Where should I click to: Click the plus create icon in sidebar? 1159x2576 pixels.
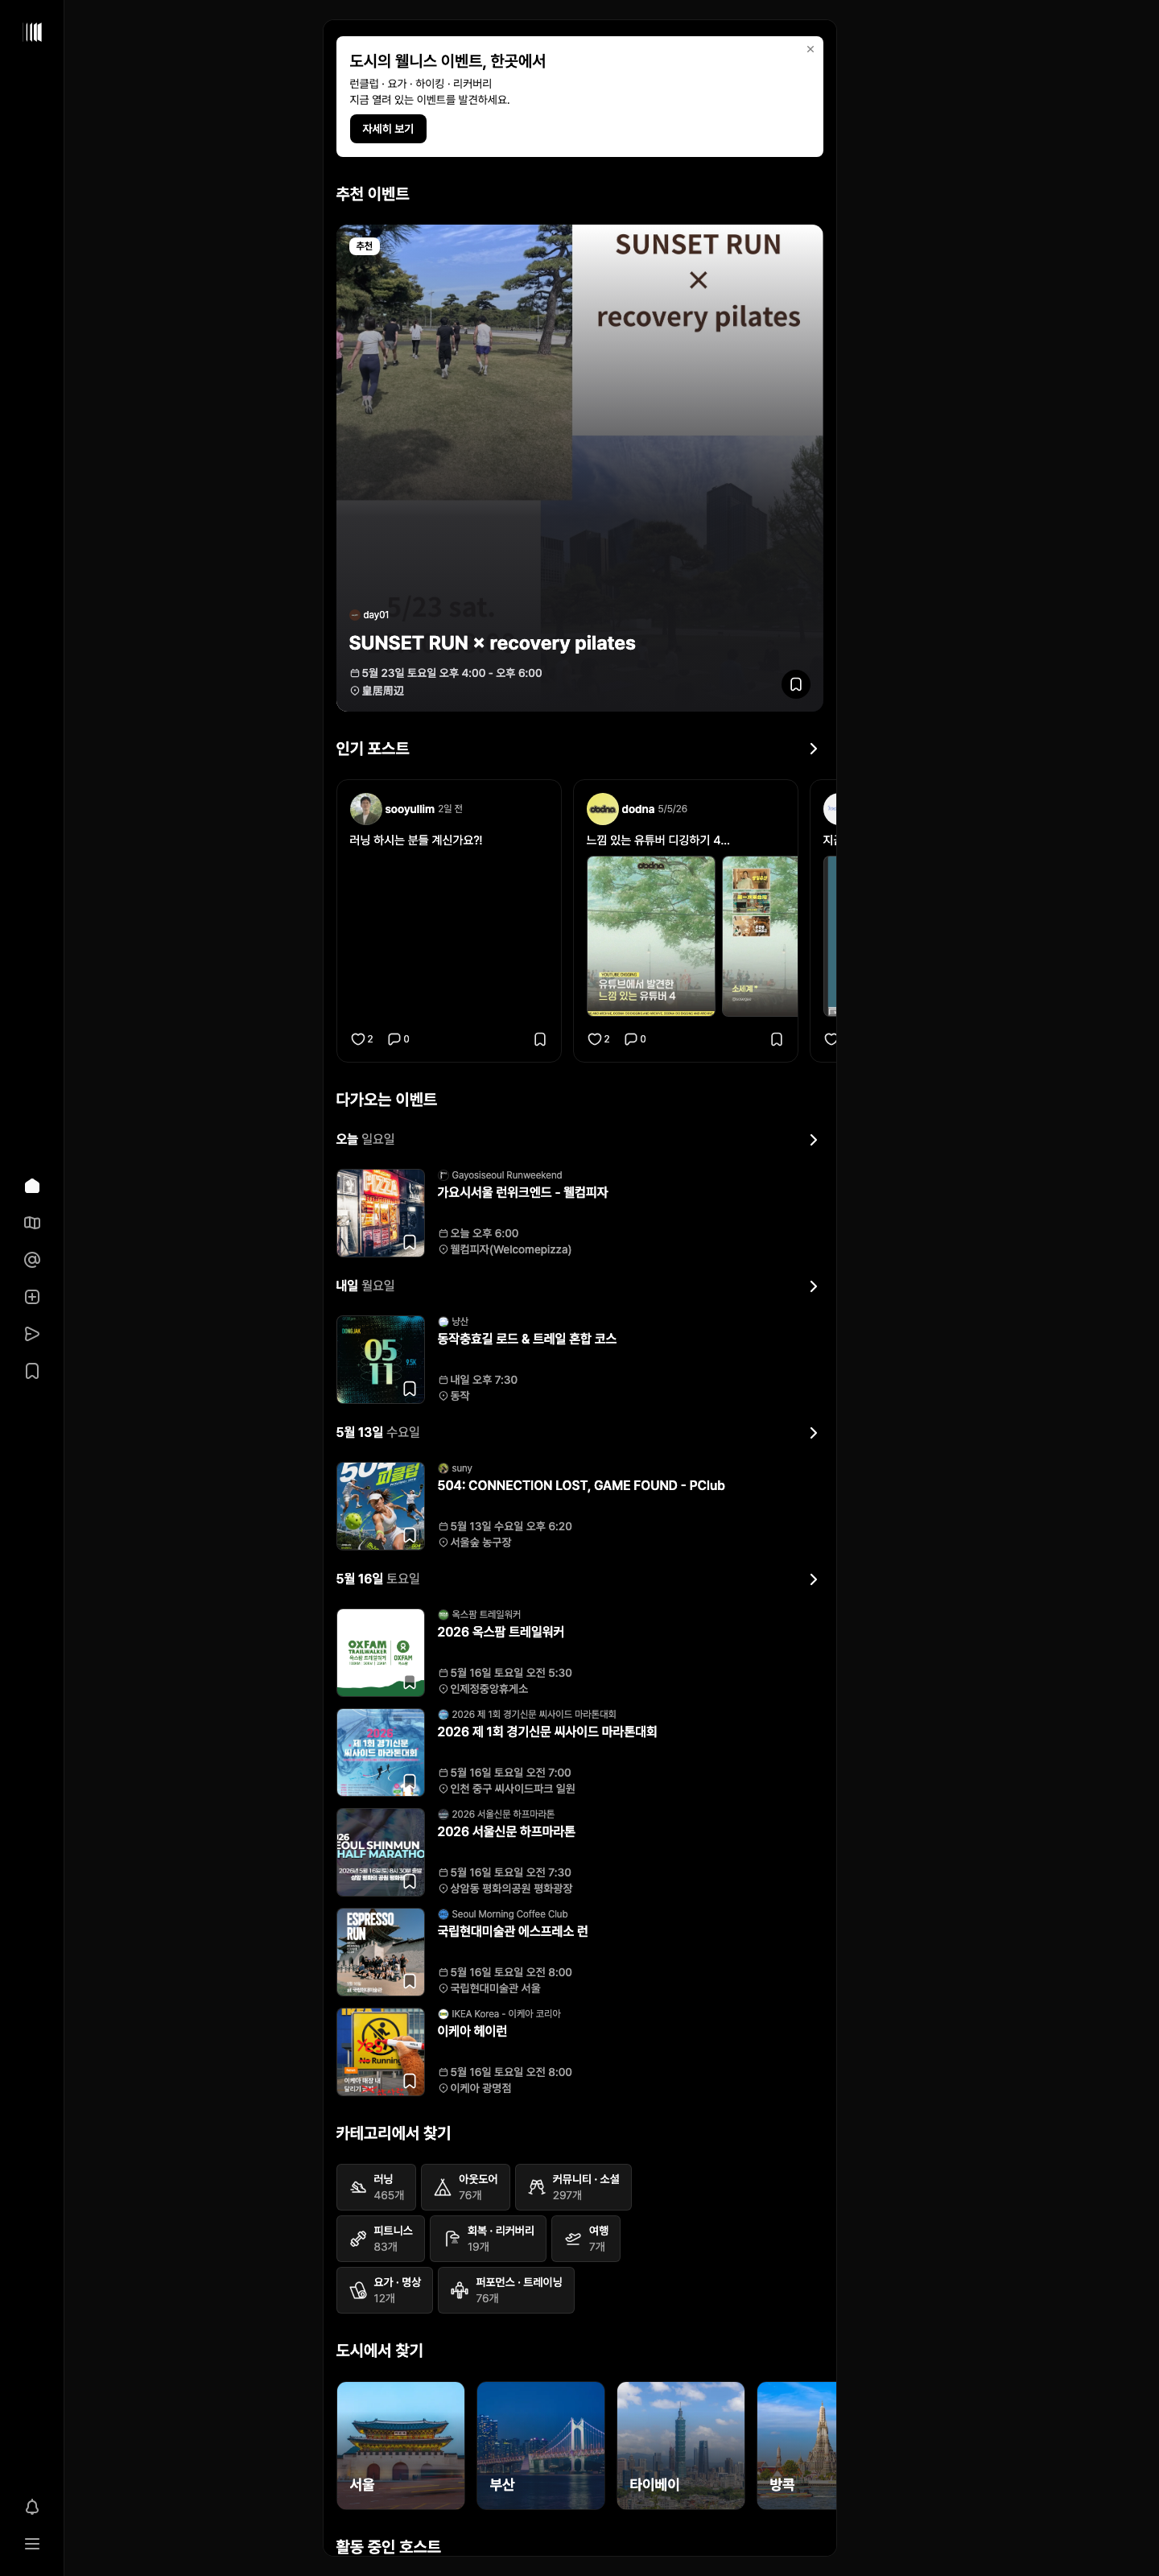click(x=32, y=1297)
